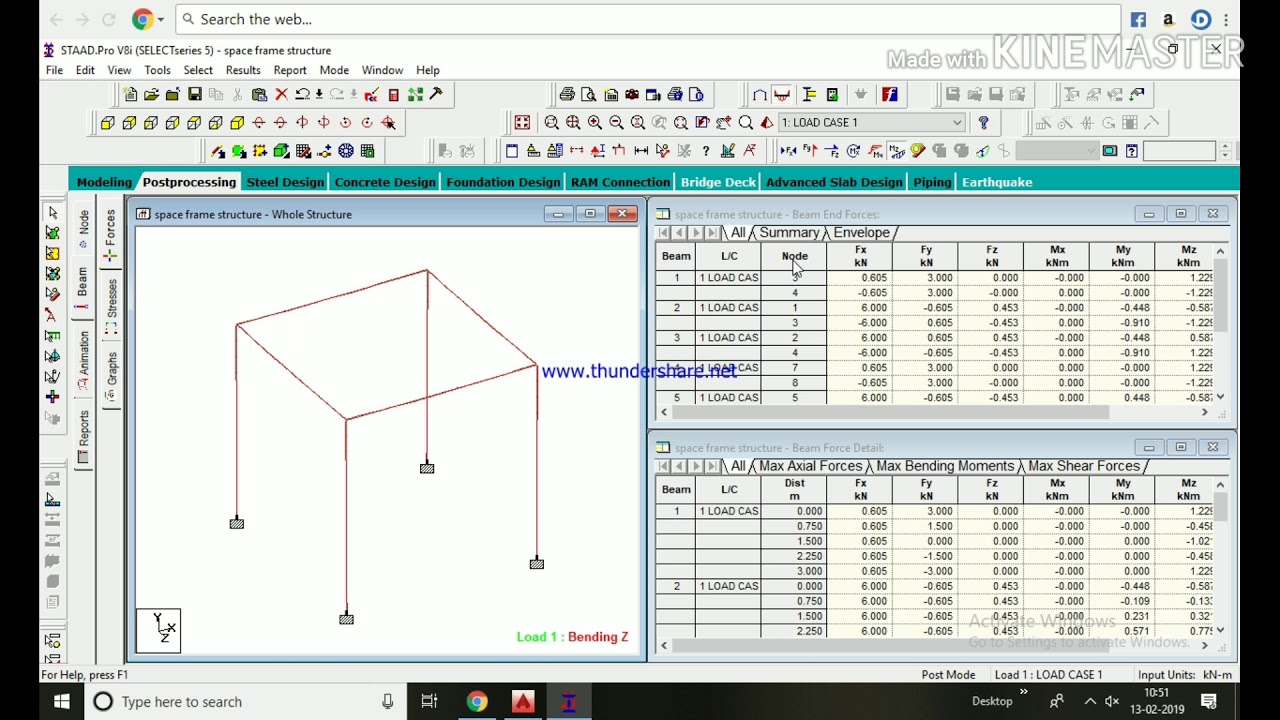The height and width of the screenshot is (720, 1280).
Task: Select the Animation vertical page tab
Action: point(83,360)
